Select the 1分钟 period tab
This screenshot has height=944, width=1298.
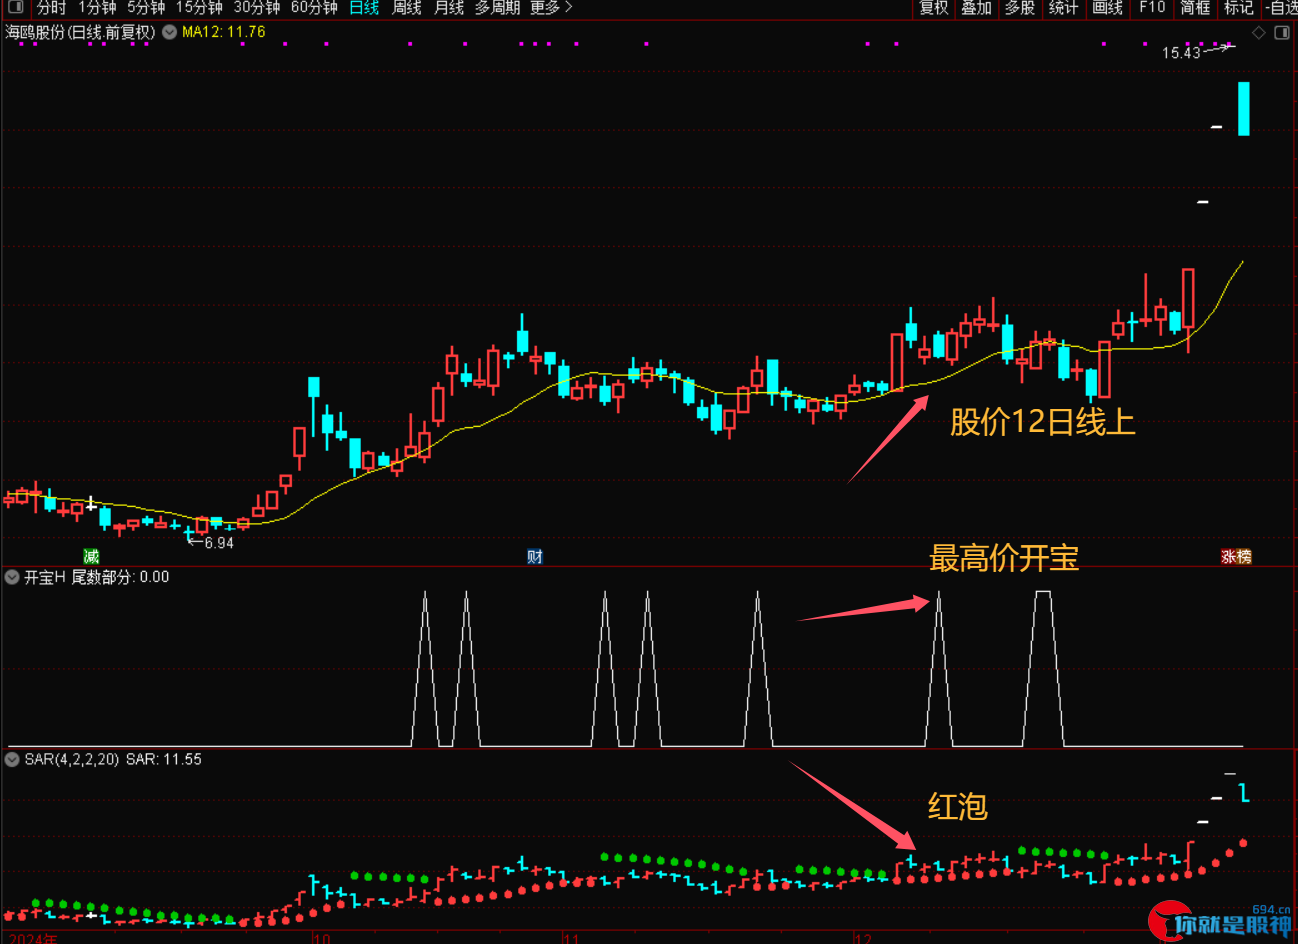97,8
